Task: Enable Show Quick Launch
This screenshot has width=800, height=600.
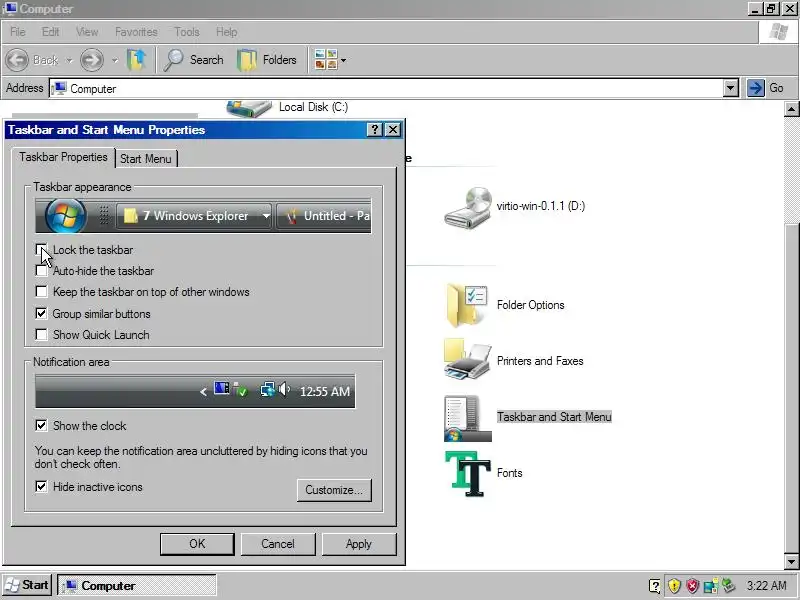Action: (x=41, y=335)
